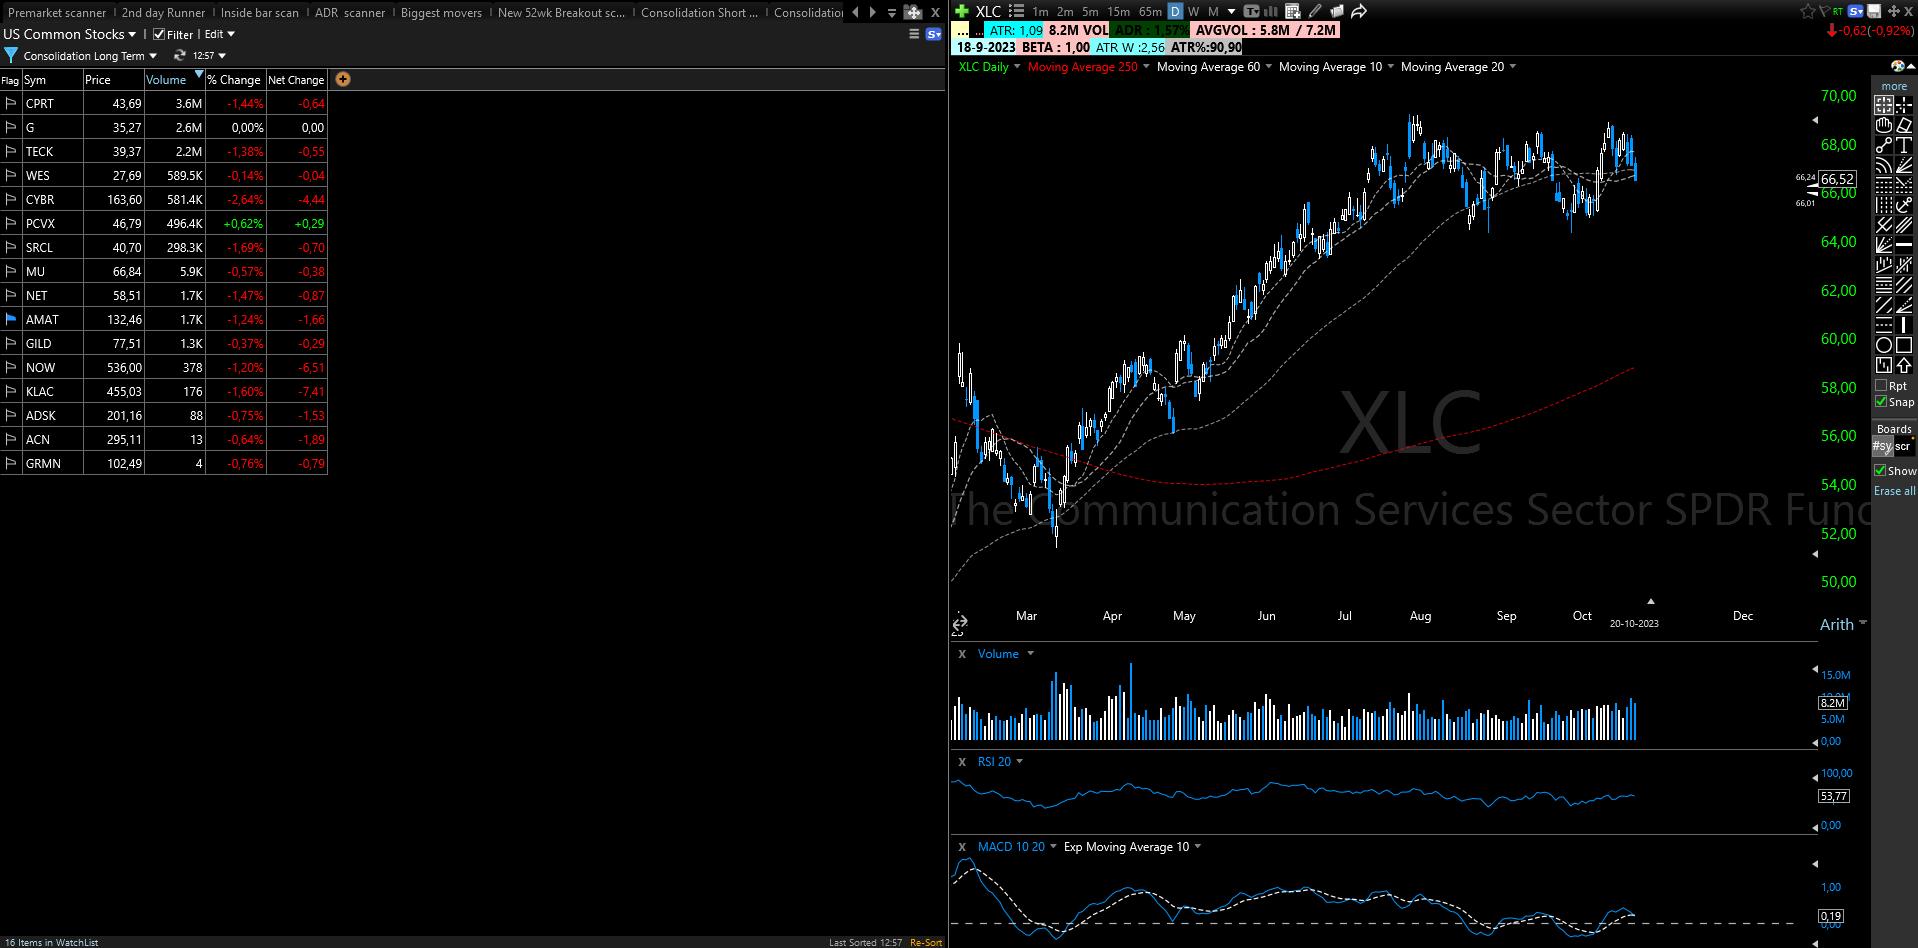Select the #sy board swatch
Viewport: 1918px width, 948px height.
[x=1883, y=447]
